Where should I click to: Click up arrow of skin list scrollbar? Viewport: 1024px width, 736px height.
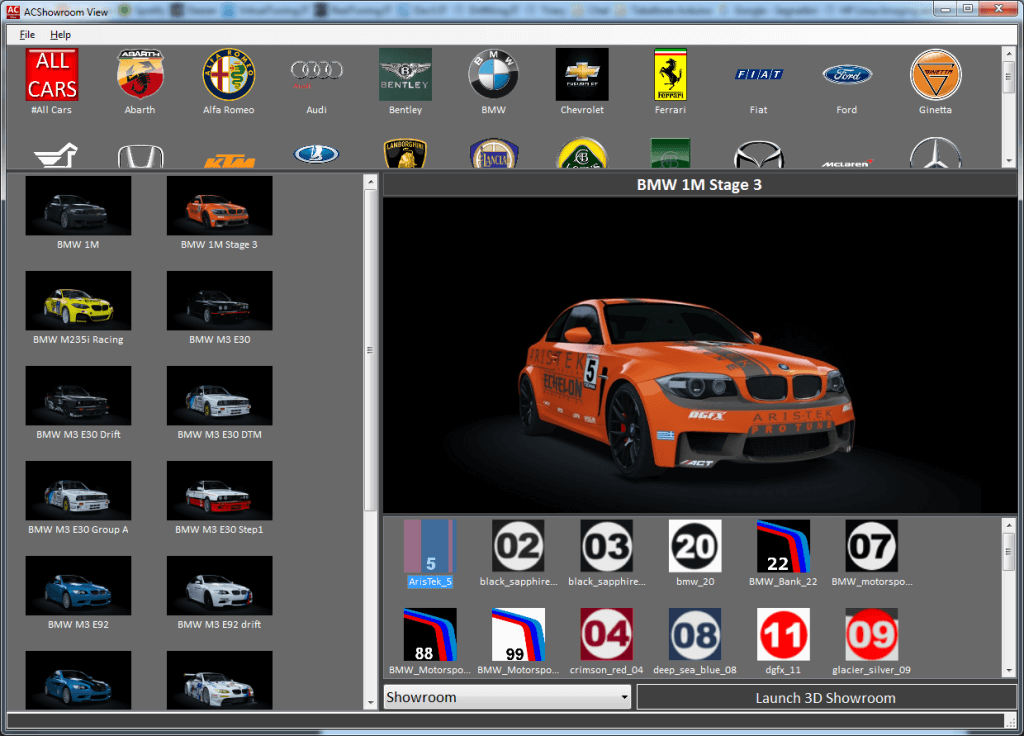click(x=1009, y=524)
